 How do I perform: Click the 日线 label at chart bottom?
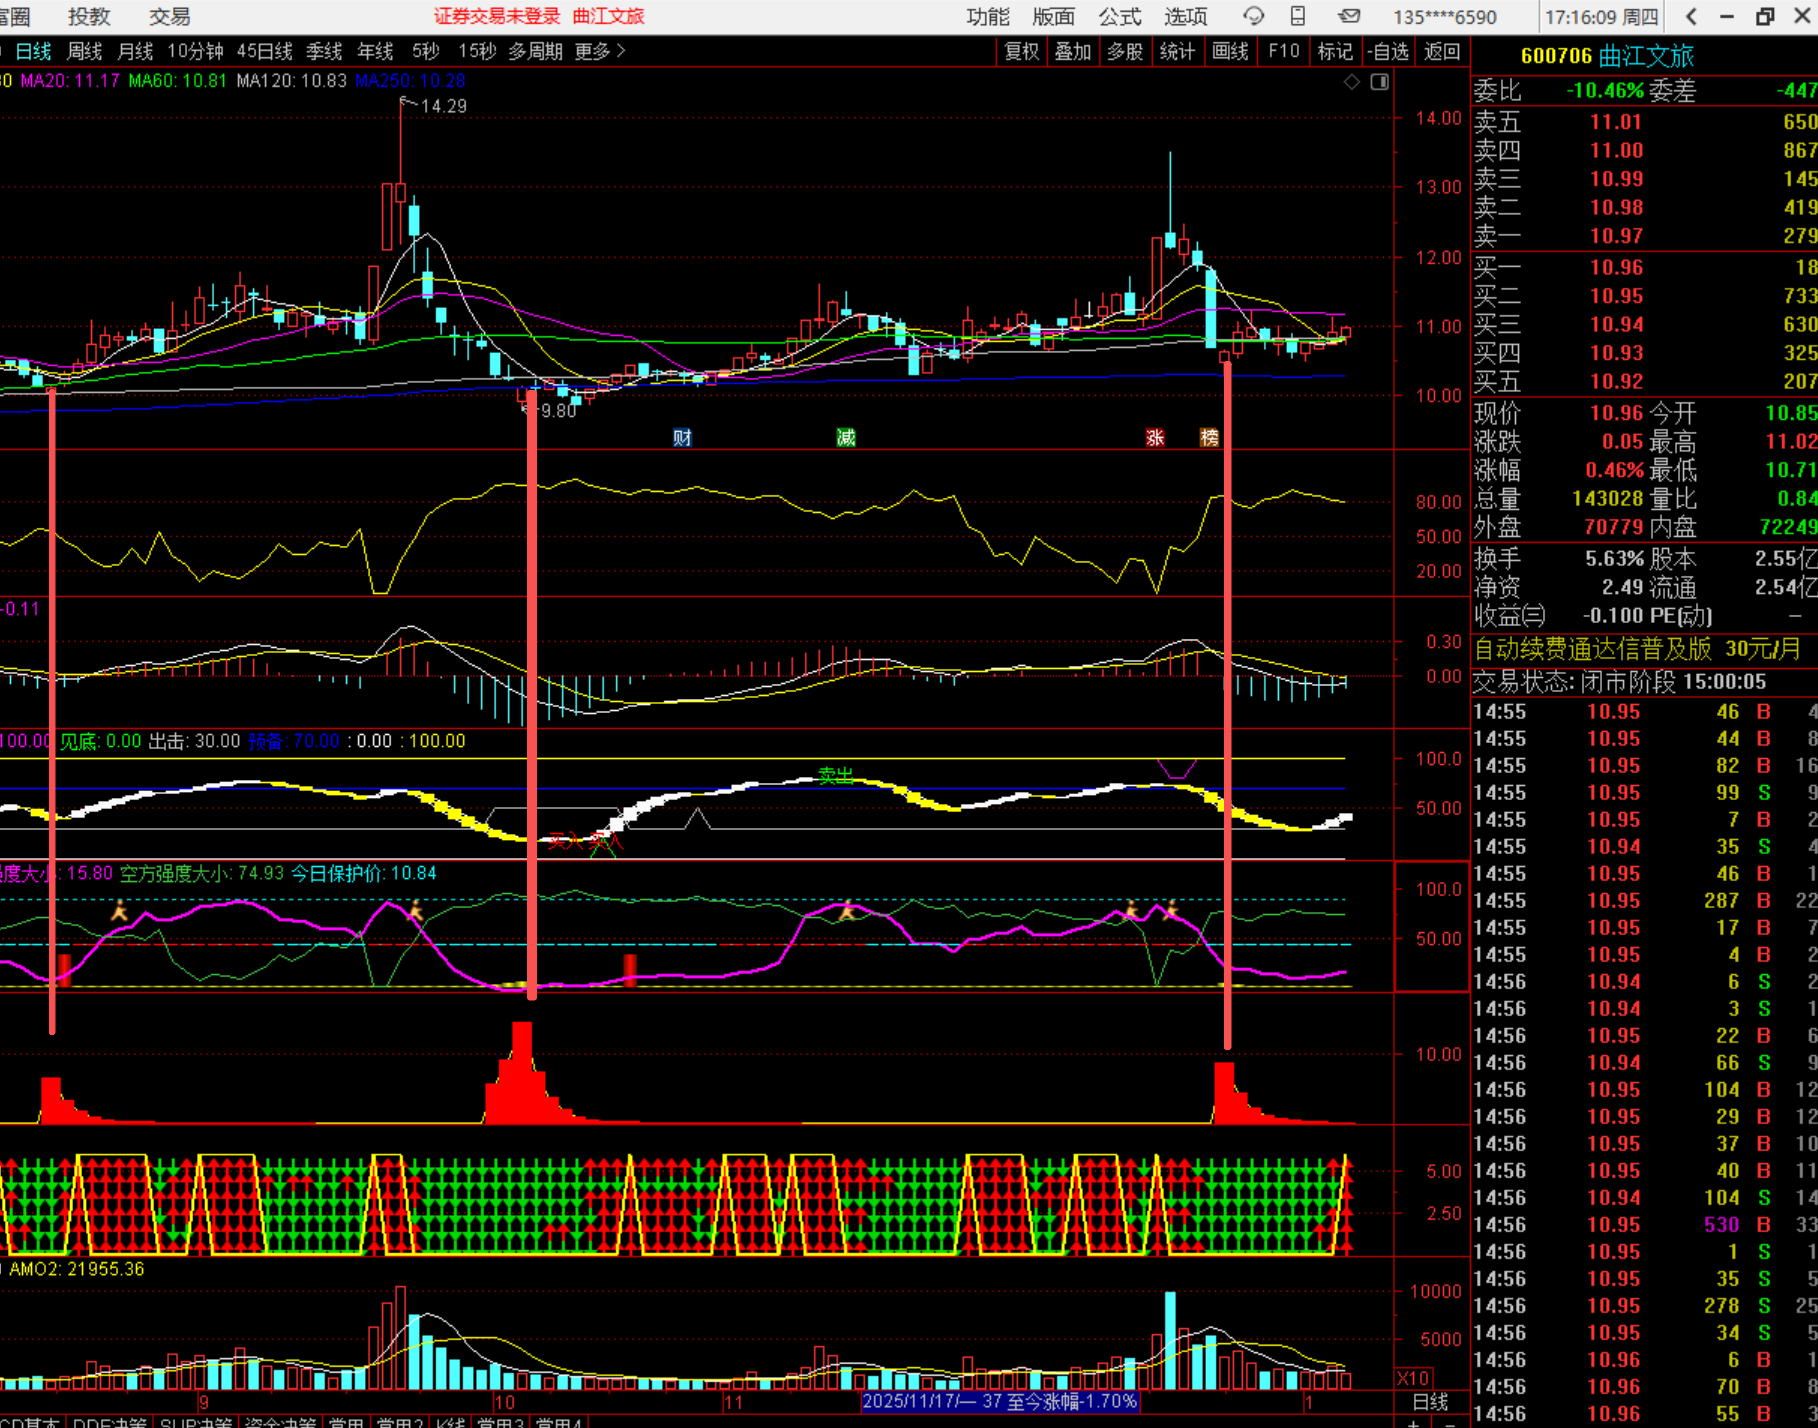pos(1430,1402)
